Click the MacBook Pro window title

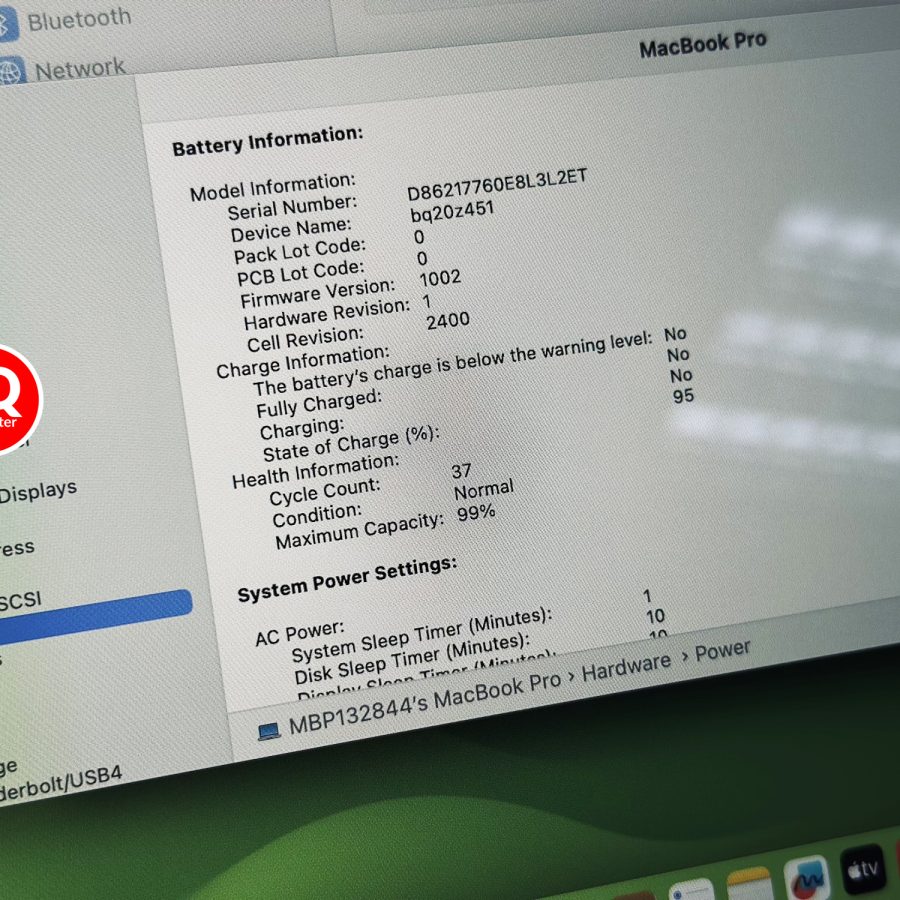coord(703,44)
